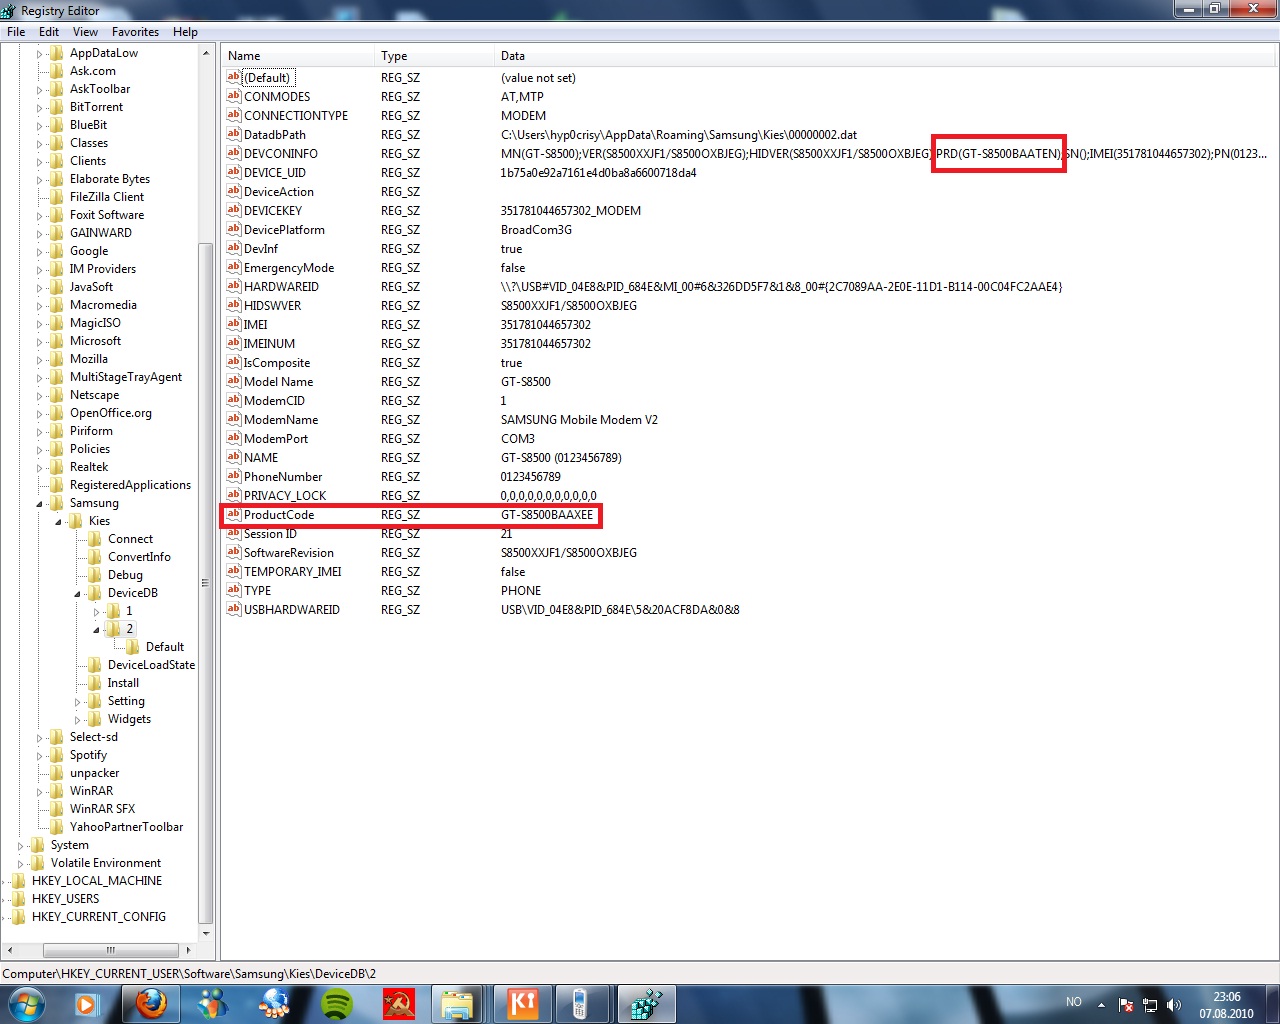The width and height of the screenshot is (1280, 1024).
Task: Expand the Setting key
Action: [x=78, y=701]
